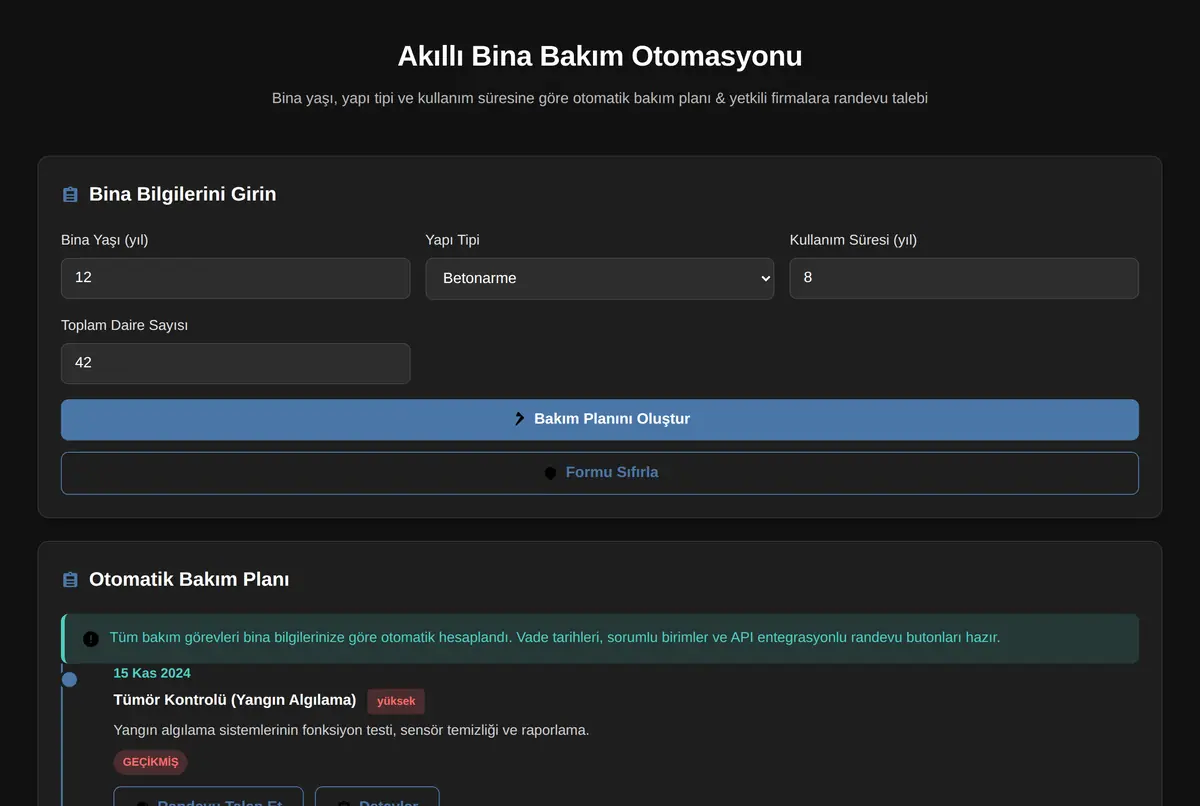Select the Toplam Daire Sayısı input
The height and width of the screenshot is (806, 1200).
236,363
